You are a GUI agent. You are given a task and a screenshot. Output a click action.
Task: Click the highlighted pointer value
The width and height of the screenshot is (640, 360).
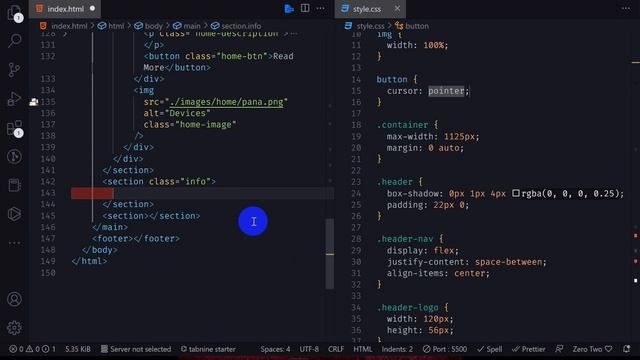coord(446,91)
